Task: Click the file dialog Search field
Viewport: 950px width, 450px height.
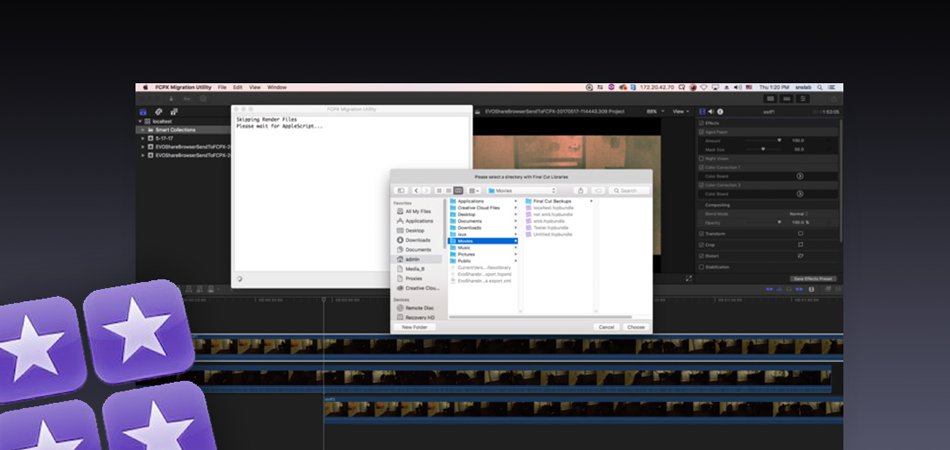Action: coord(629,191)
